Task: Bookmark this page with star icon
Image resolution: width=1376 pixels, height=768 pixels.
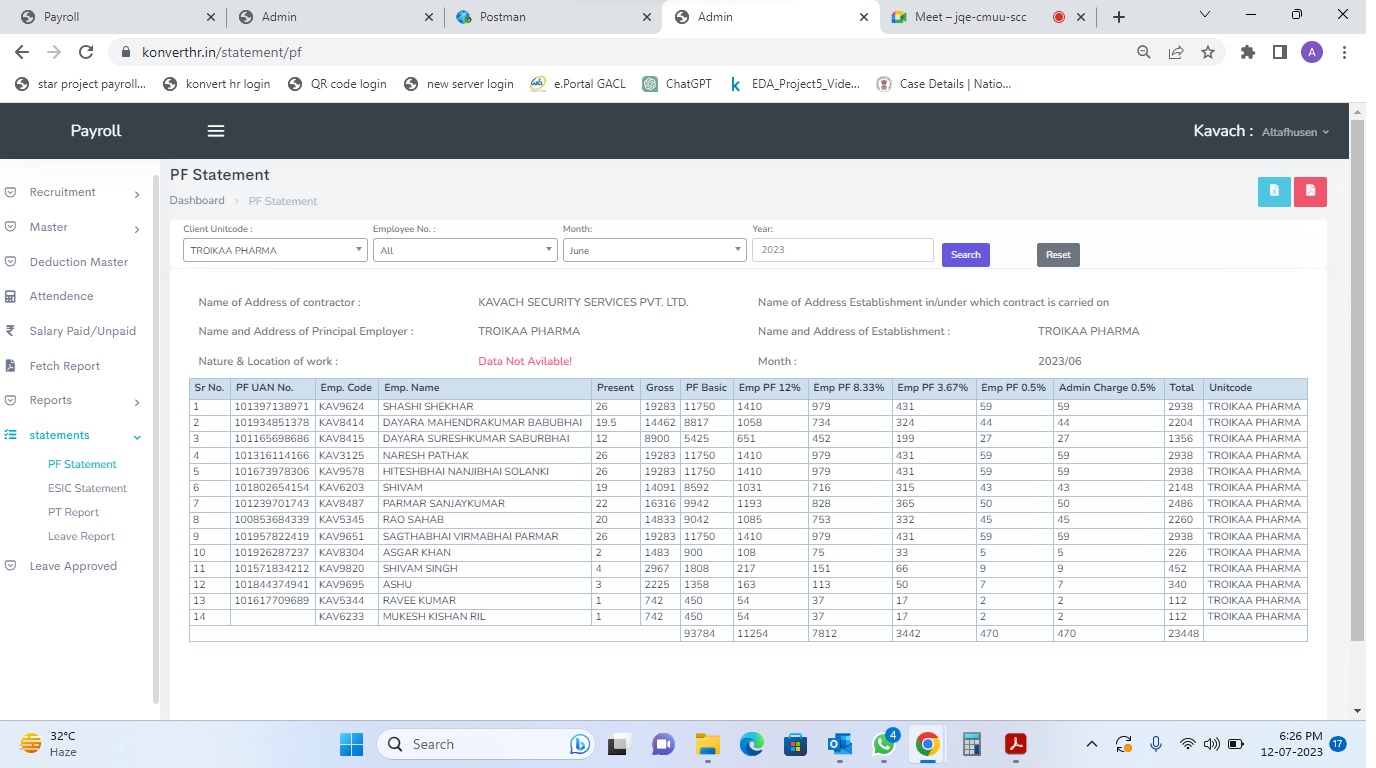Action: tap(1208, 53)
